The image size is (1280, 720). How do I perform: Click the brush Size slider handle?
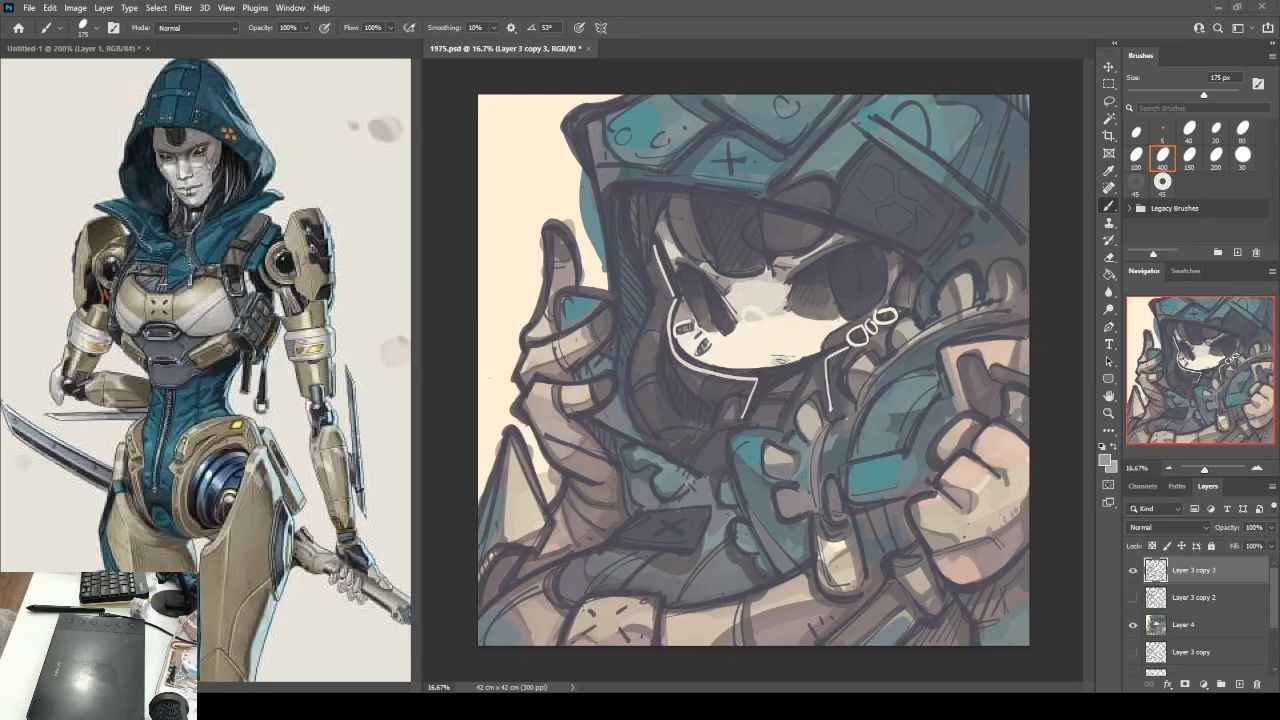click(1204, 95)
